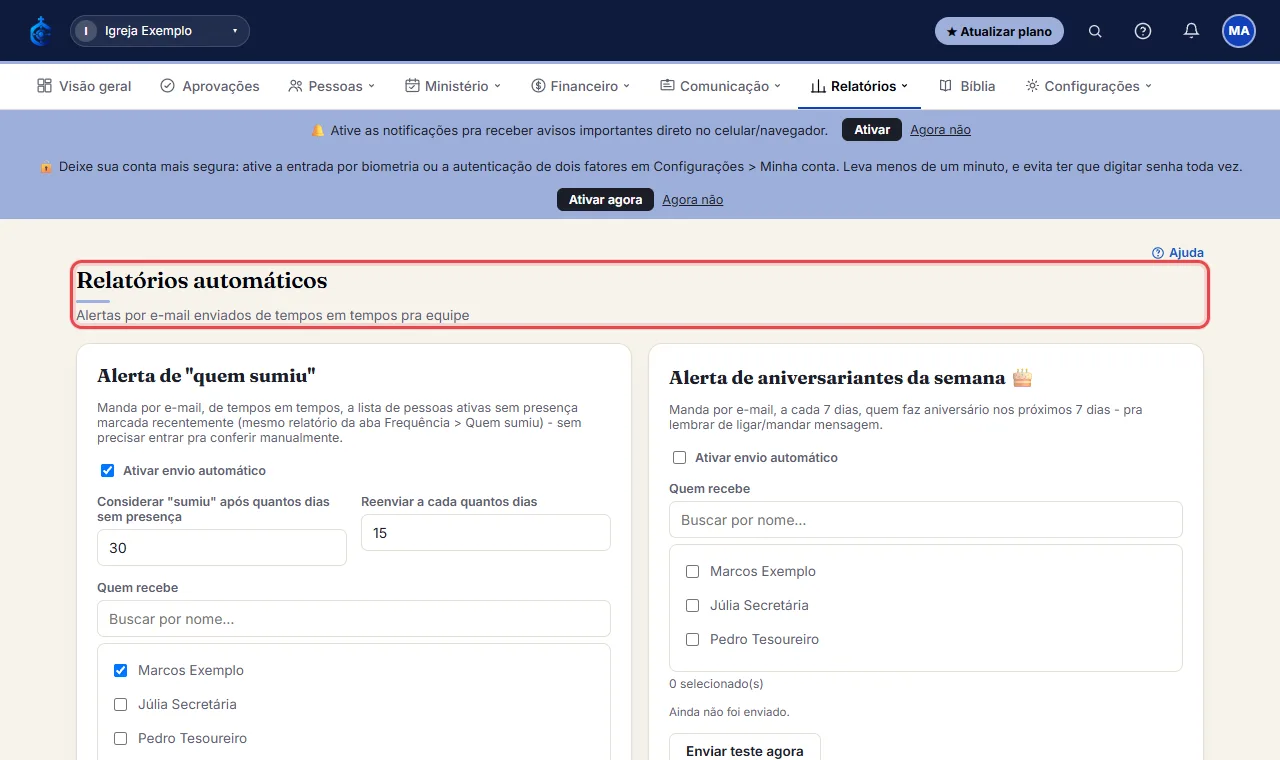Expand the Comunicação menu
The width and height of the screenshot is (1280, 760).
[x=720, y=86]
